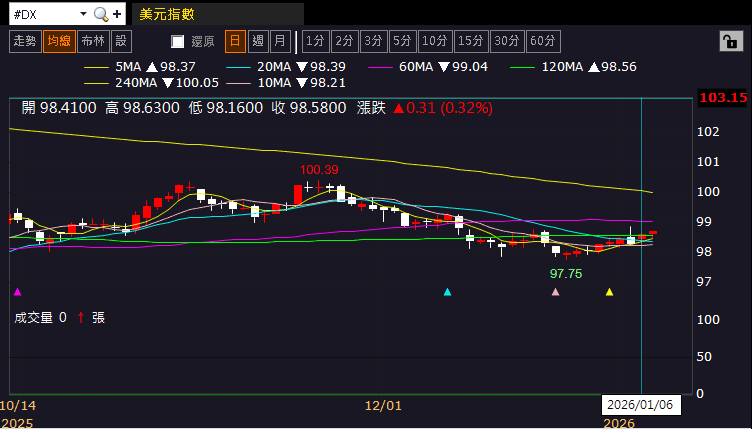Screen dimensions: 752x429
Task: Select the 日 daily period toggle
Action: click(x=235, y=41)
